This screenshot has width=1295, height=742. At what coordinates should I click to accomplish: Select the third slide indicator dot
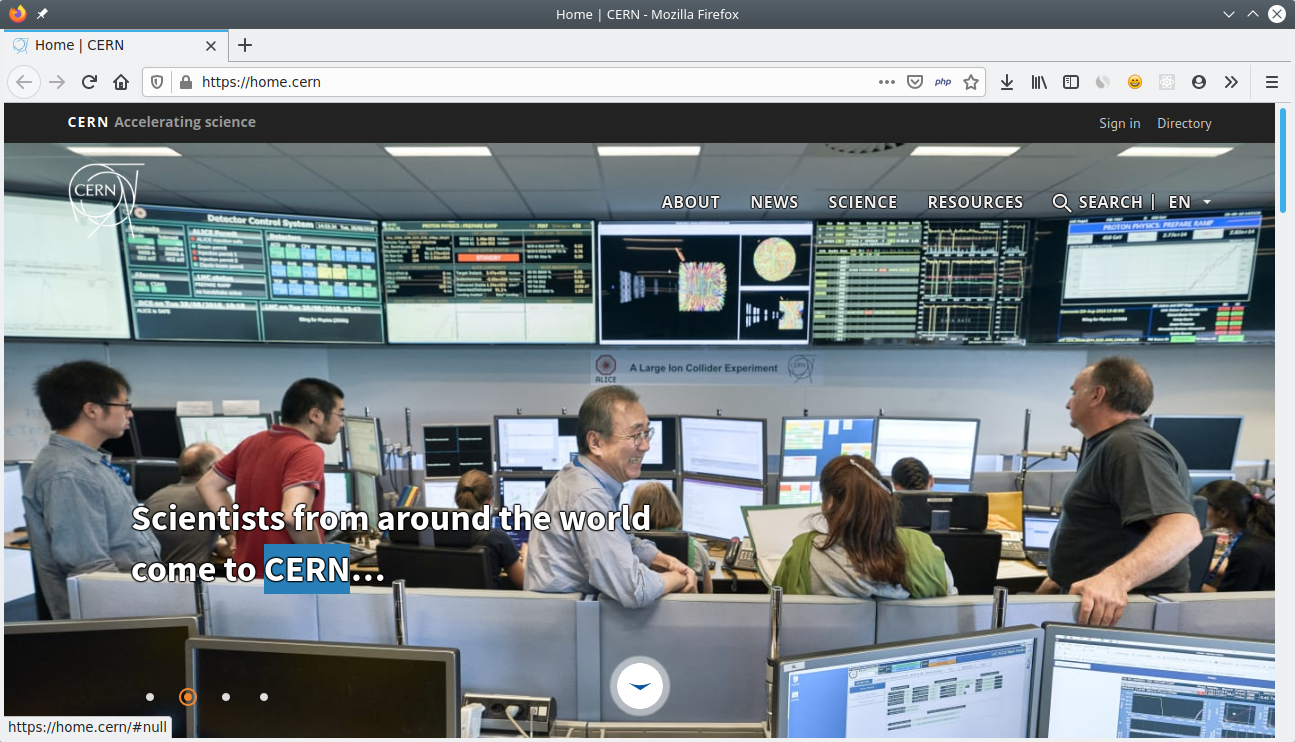click(x=226, y=697)
